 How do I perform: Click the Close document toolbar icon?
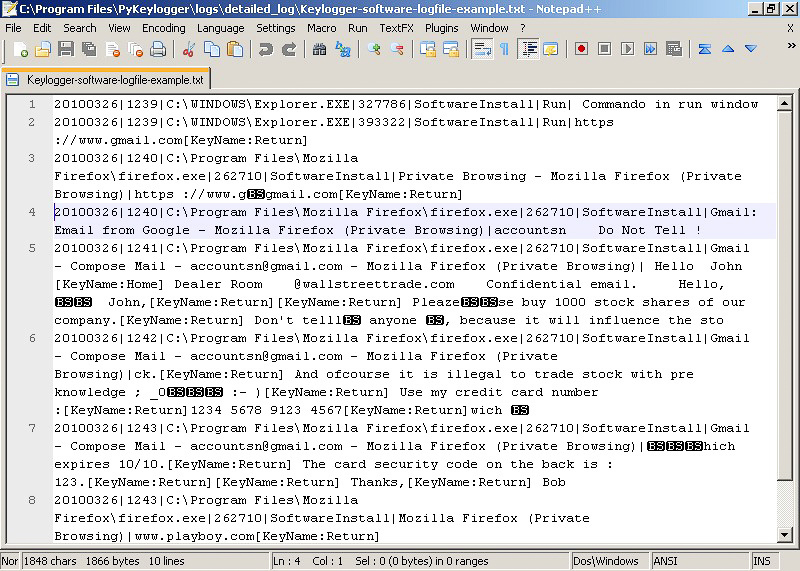(x=112, y=49)
